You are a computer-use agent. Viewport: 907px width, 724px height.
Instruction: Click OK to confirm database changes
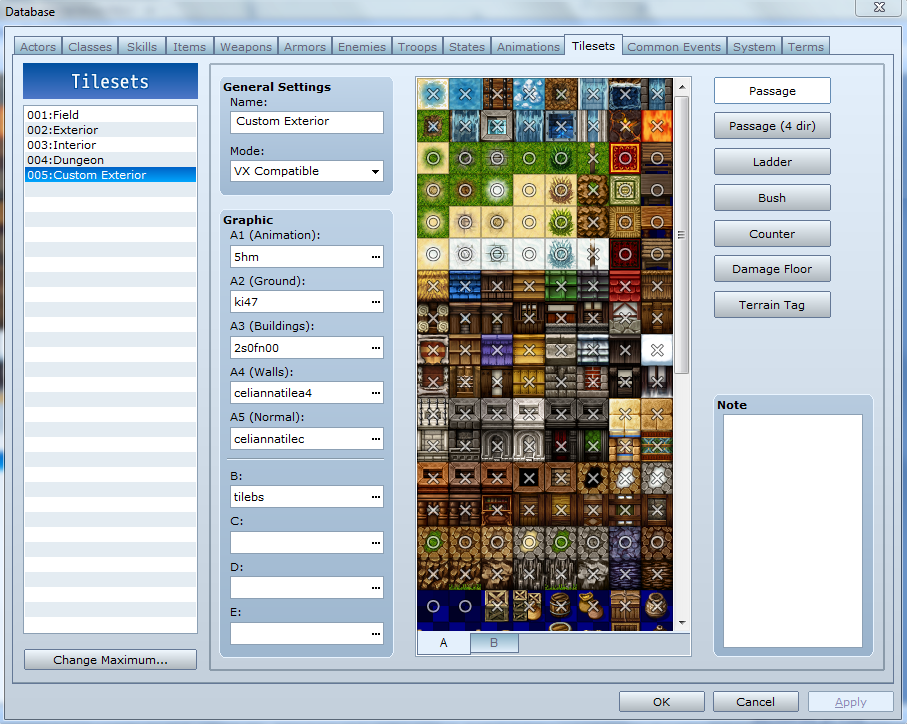click(662, 701)
